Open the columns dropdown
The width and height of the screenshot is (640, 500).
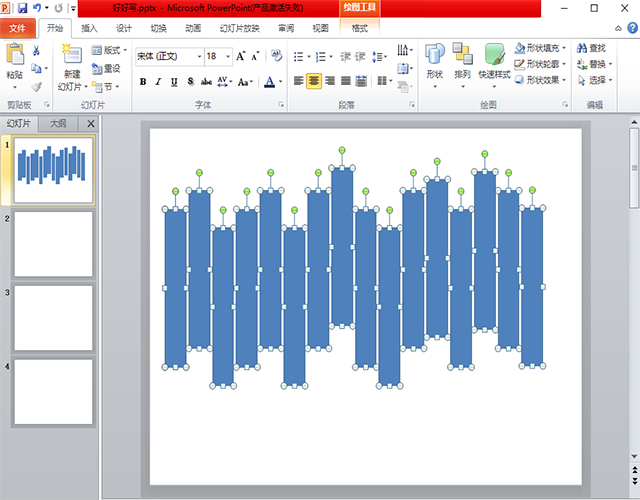[x=384, y=81]
